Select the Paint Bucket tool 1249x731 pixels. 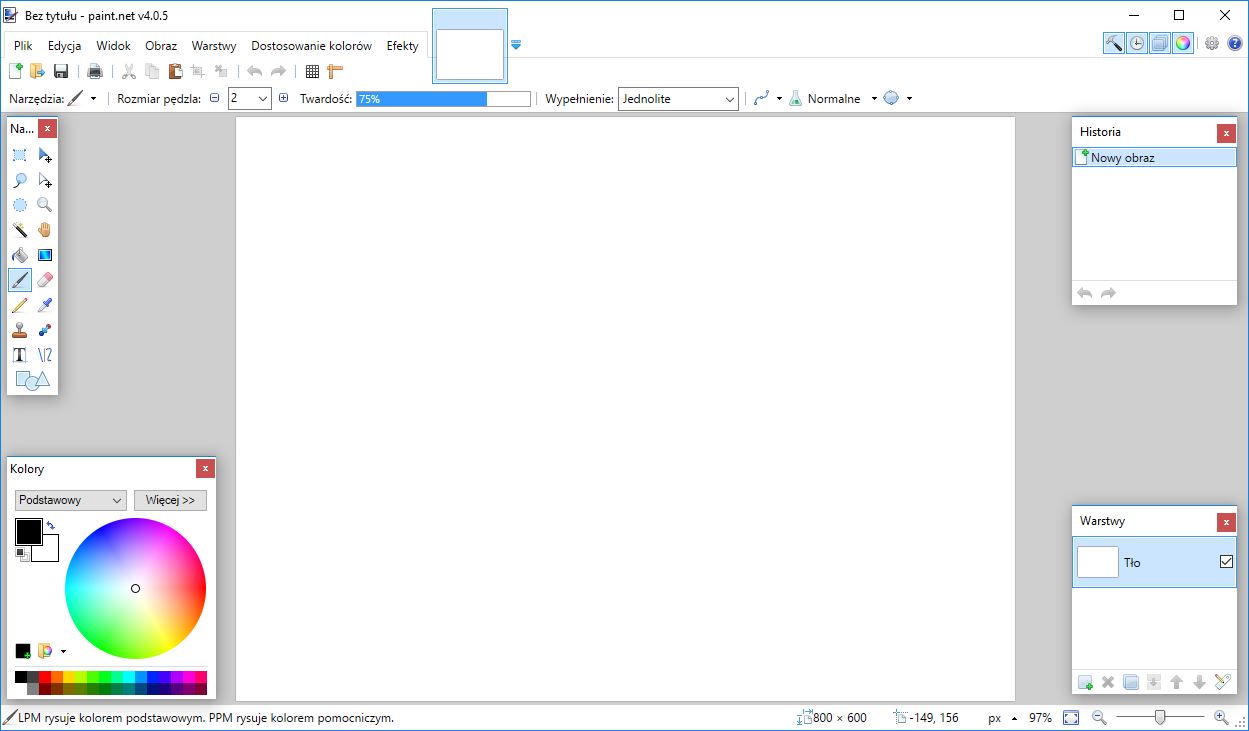(20, 255)
